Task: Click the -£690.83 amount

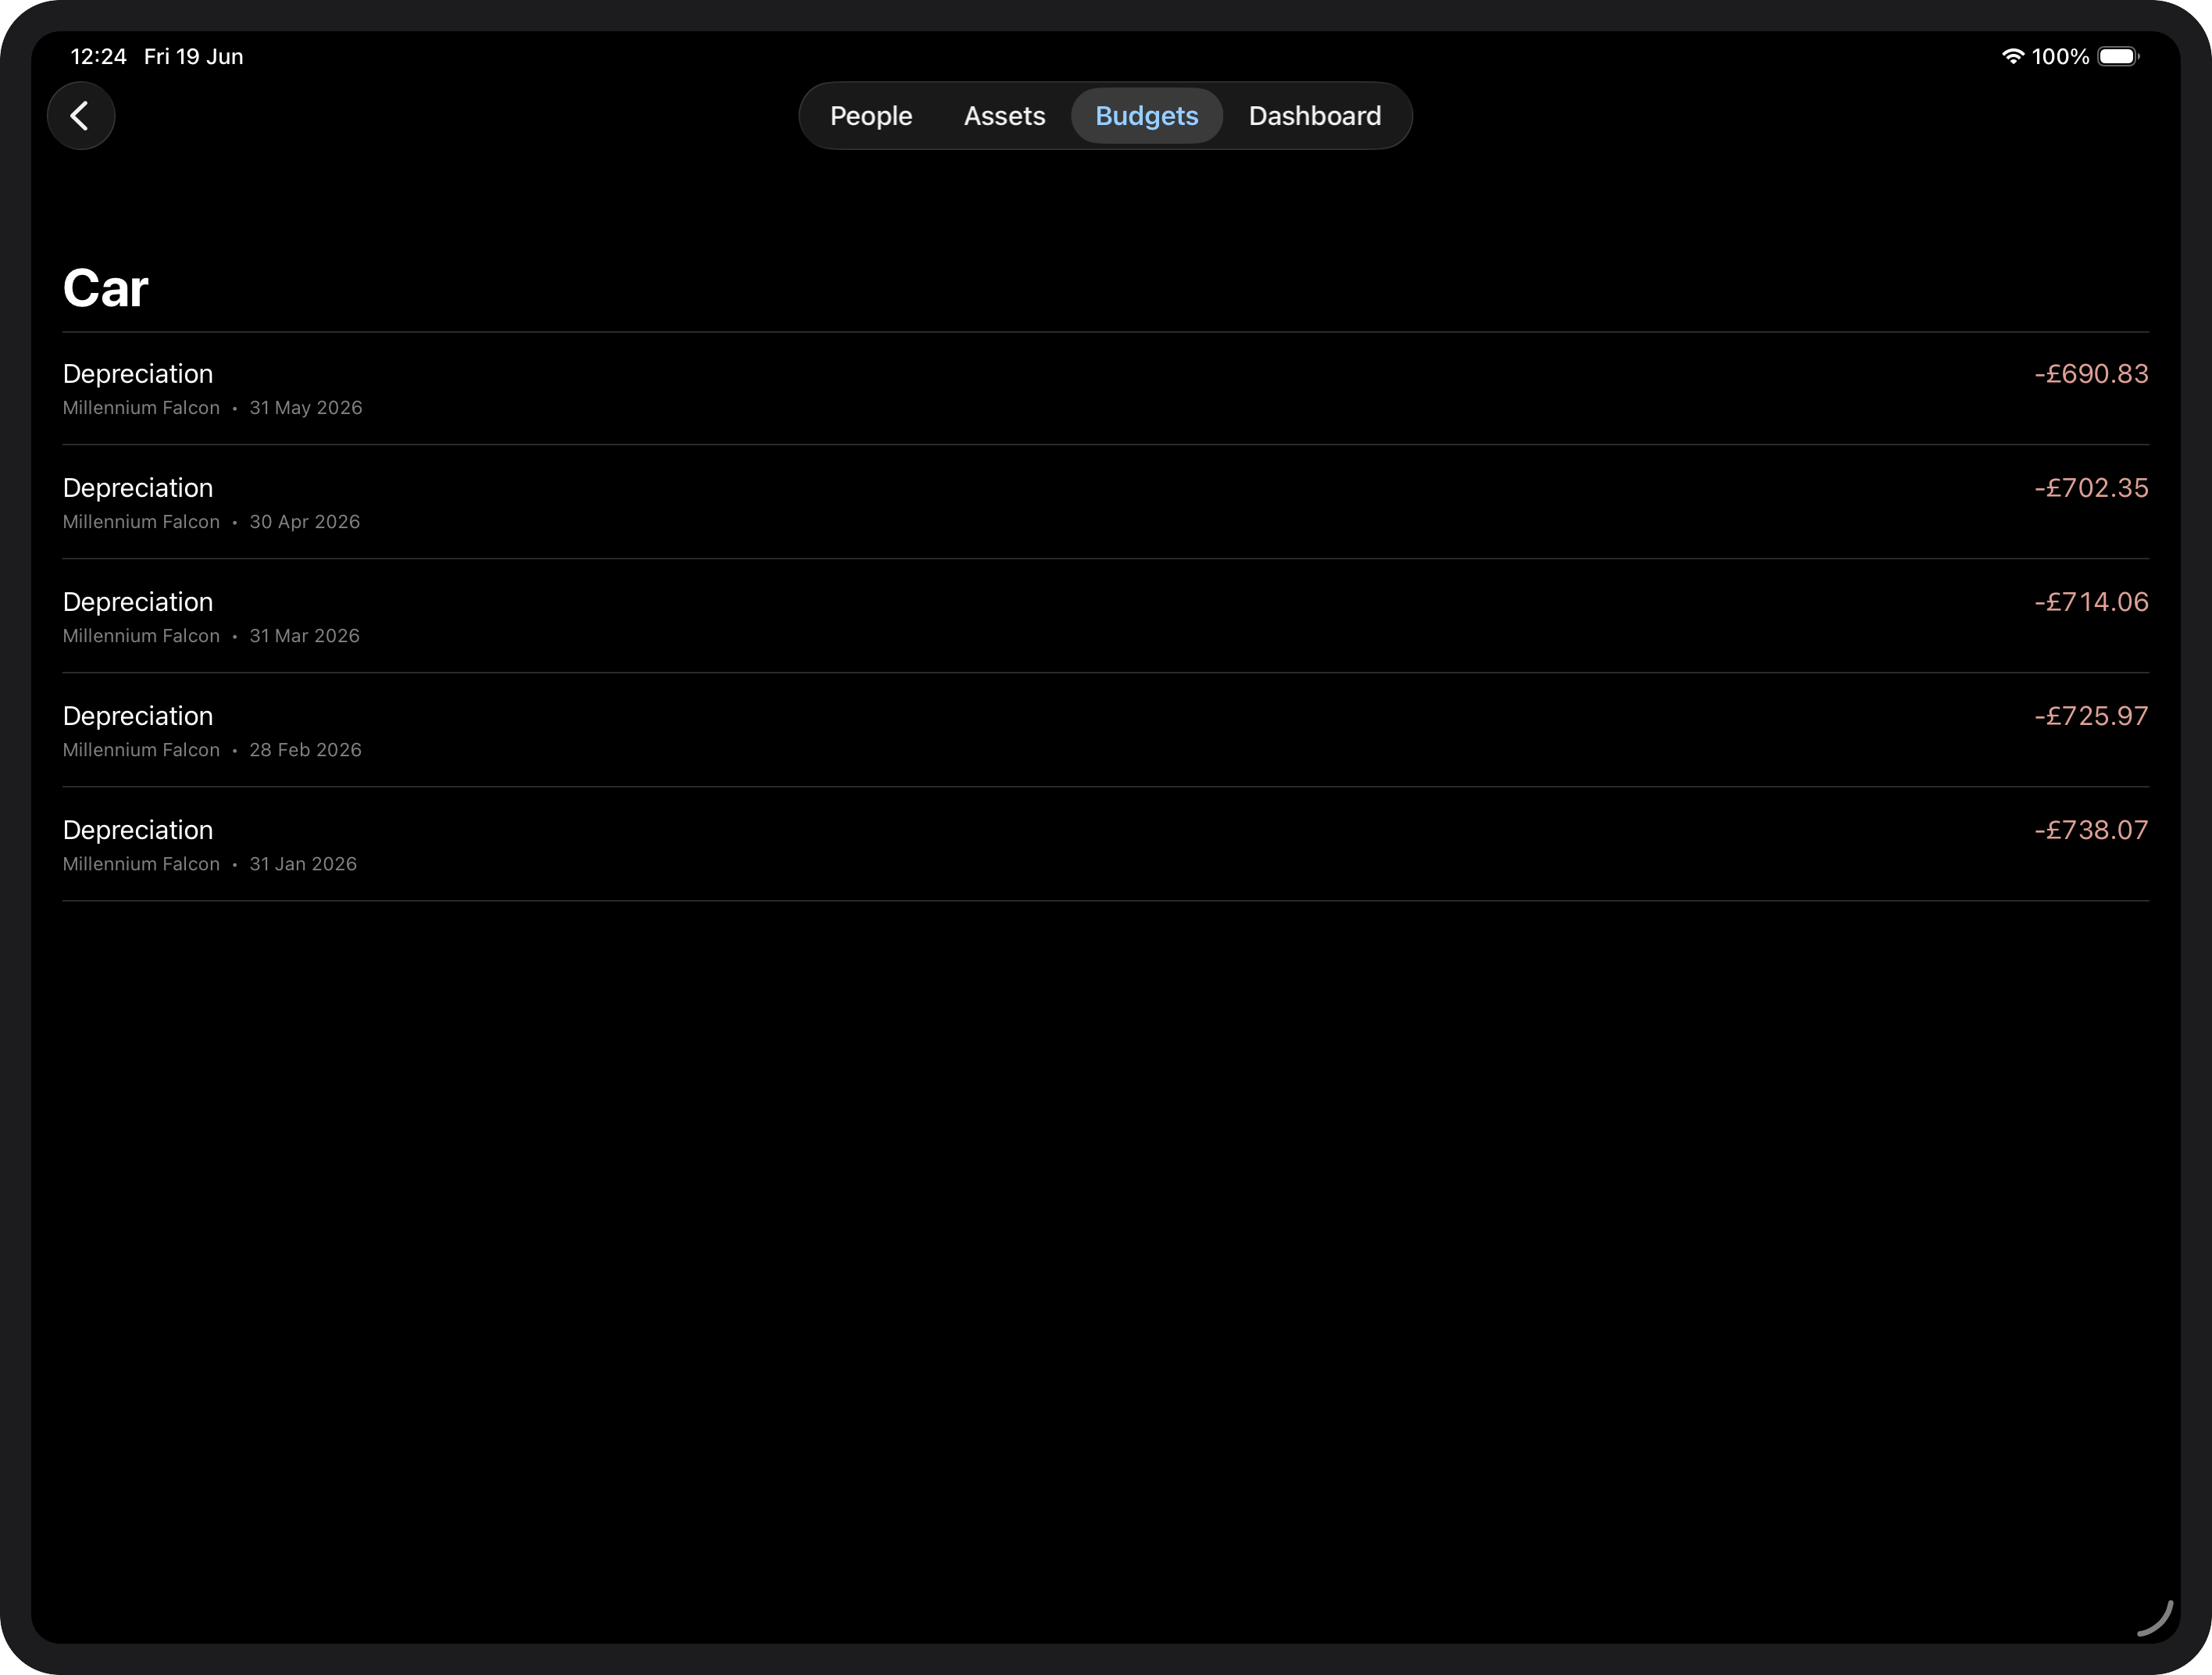Action: point(2091,374)
